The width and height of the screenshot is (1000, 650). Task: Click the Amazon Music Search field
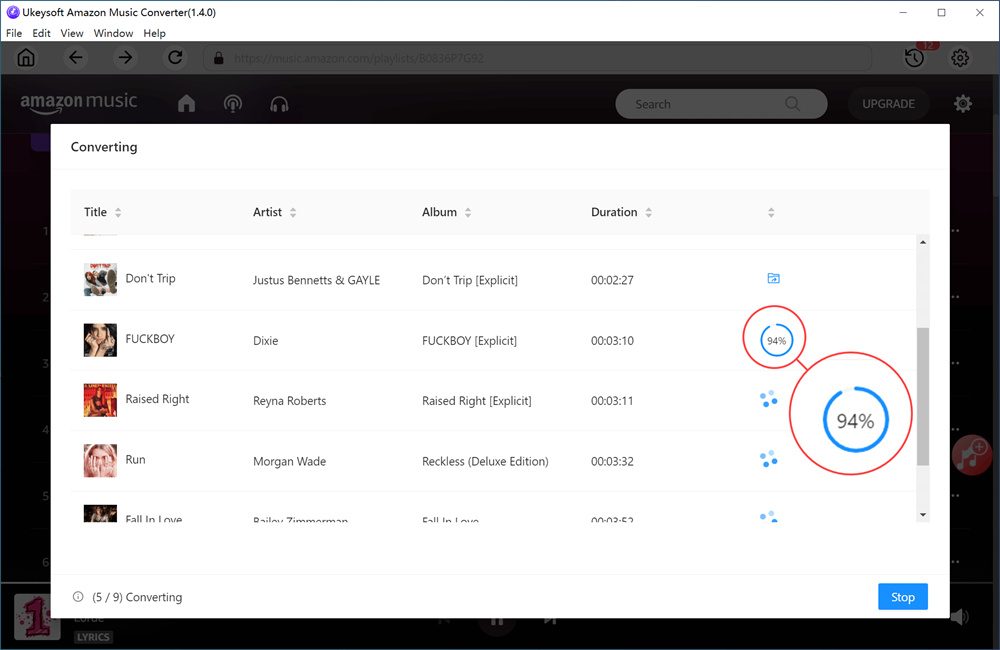pyautogui.click(x=721, y=104)
